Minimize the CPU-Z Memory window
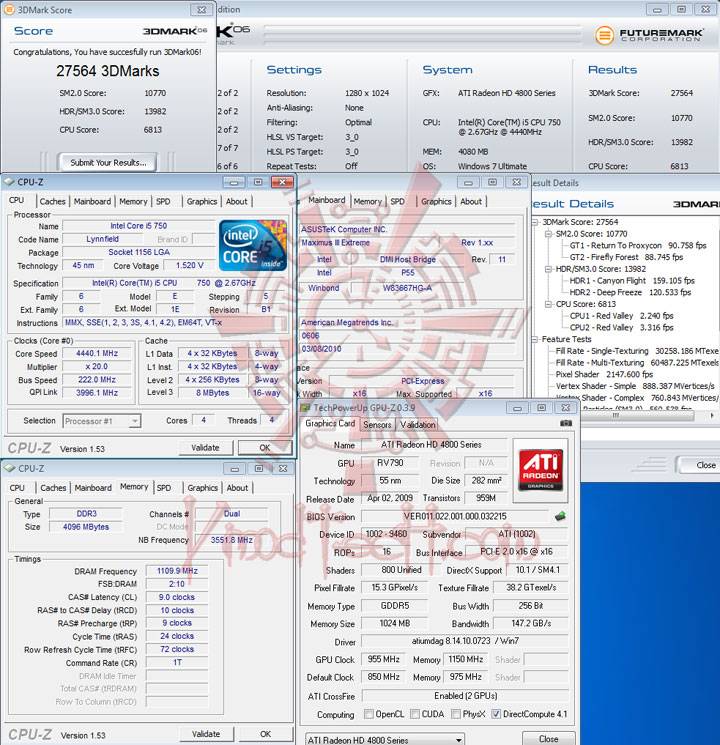This screenshot has width=720, height=745. click(x=235, y=469)
